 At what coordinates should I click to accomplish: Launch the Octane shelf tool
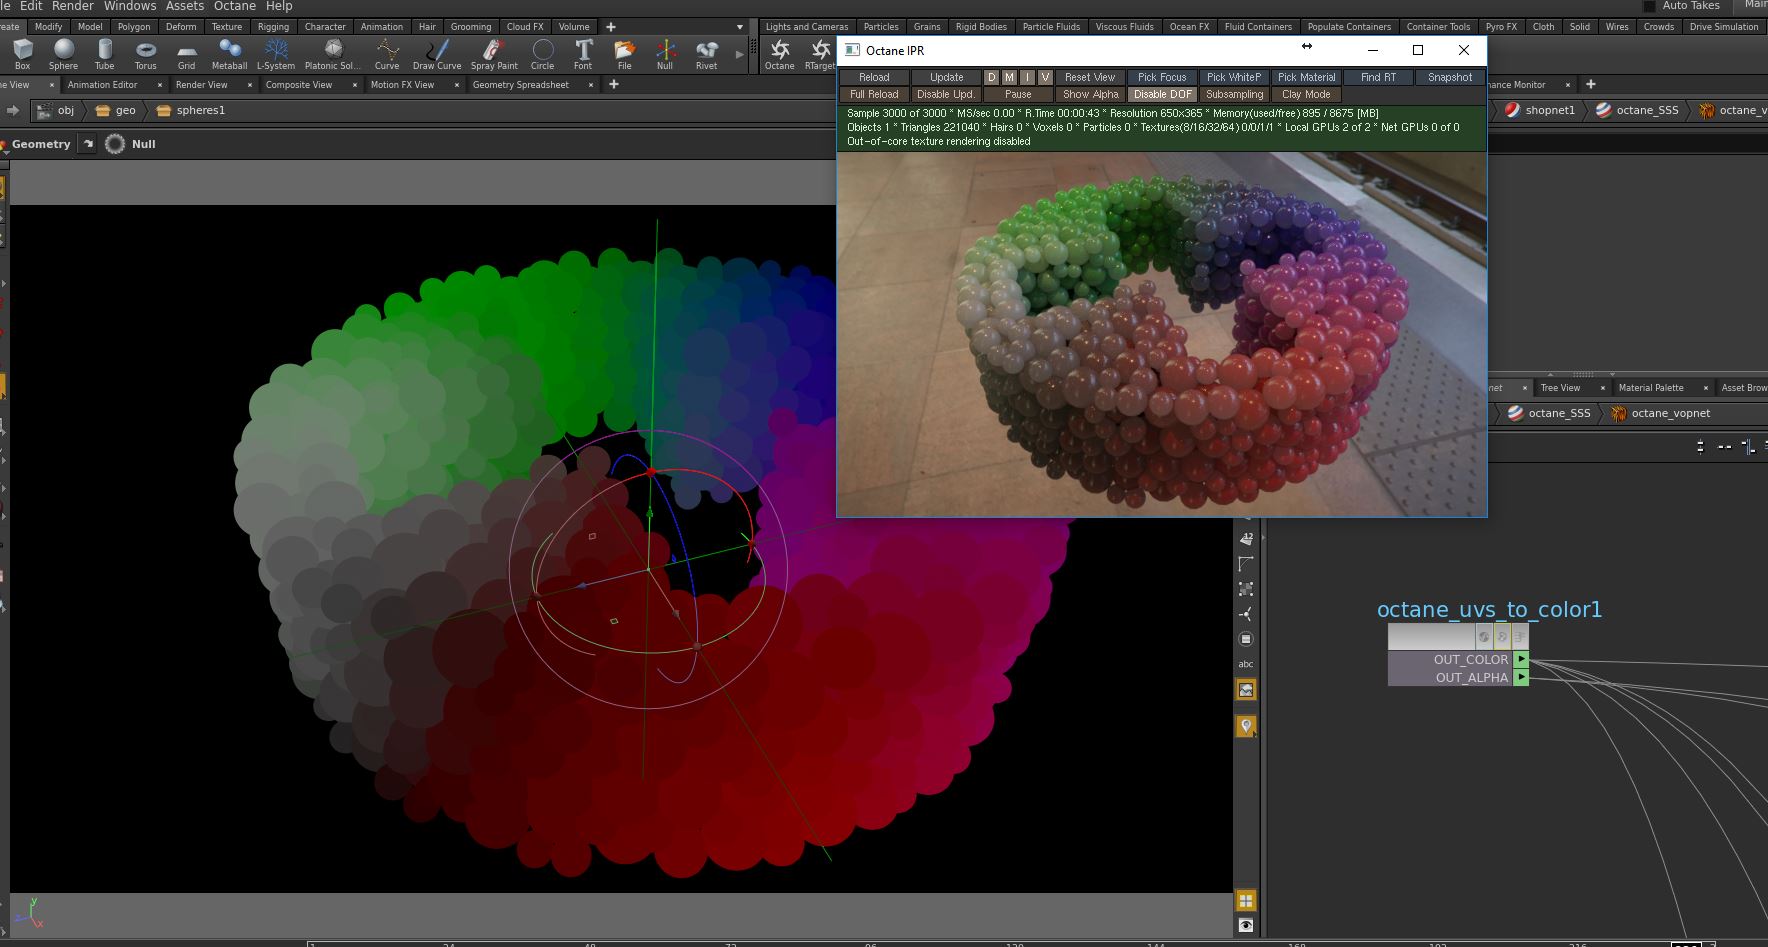tap(779, 53)
